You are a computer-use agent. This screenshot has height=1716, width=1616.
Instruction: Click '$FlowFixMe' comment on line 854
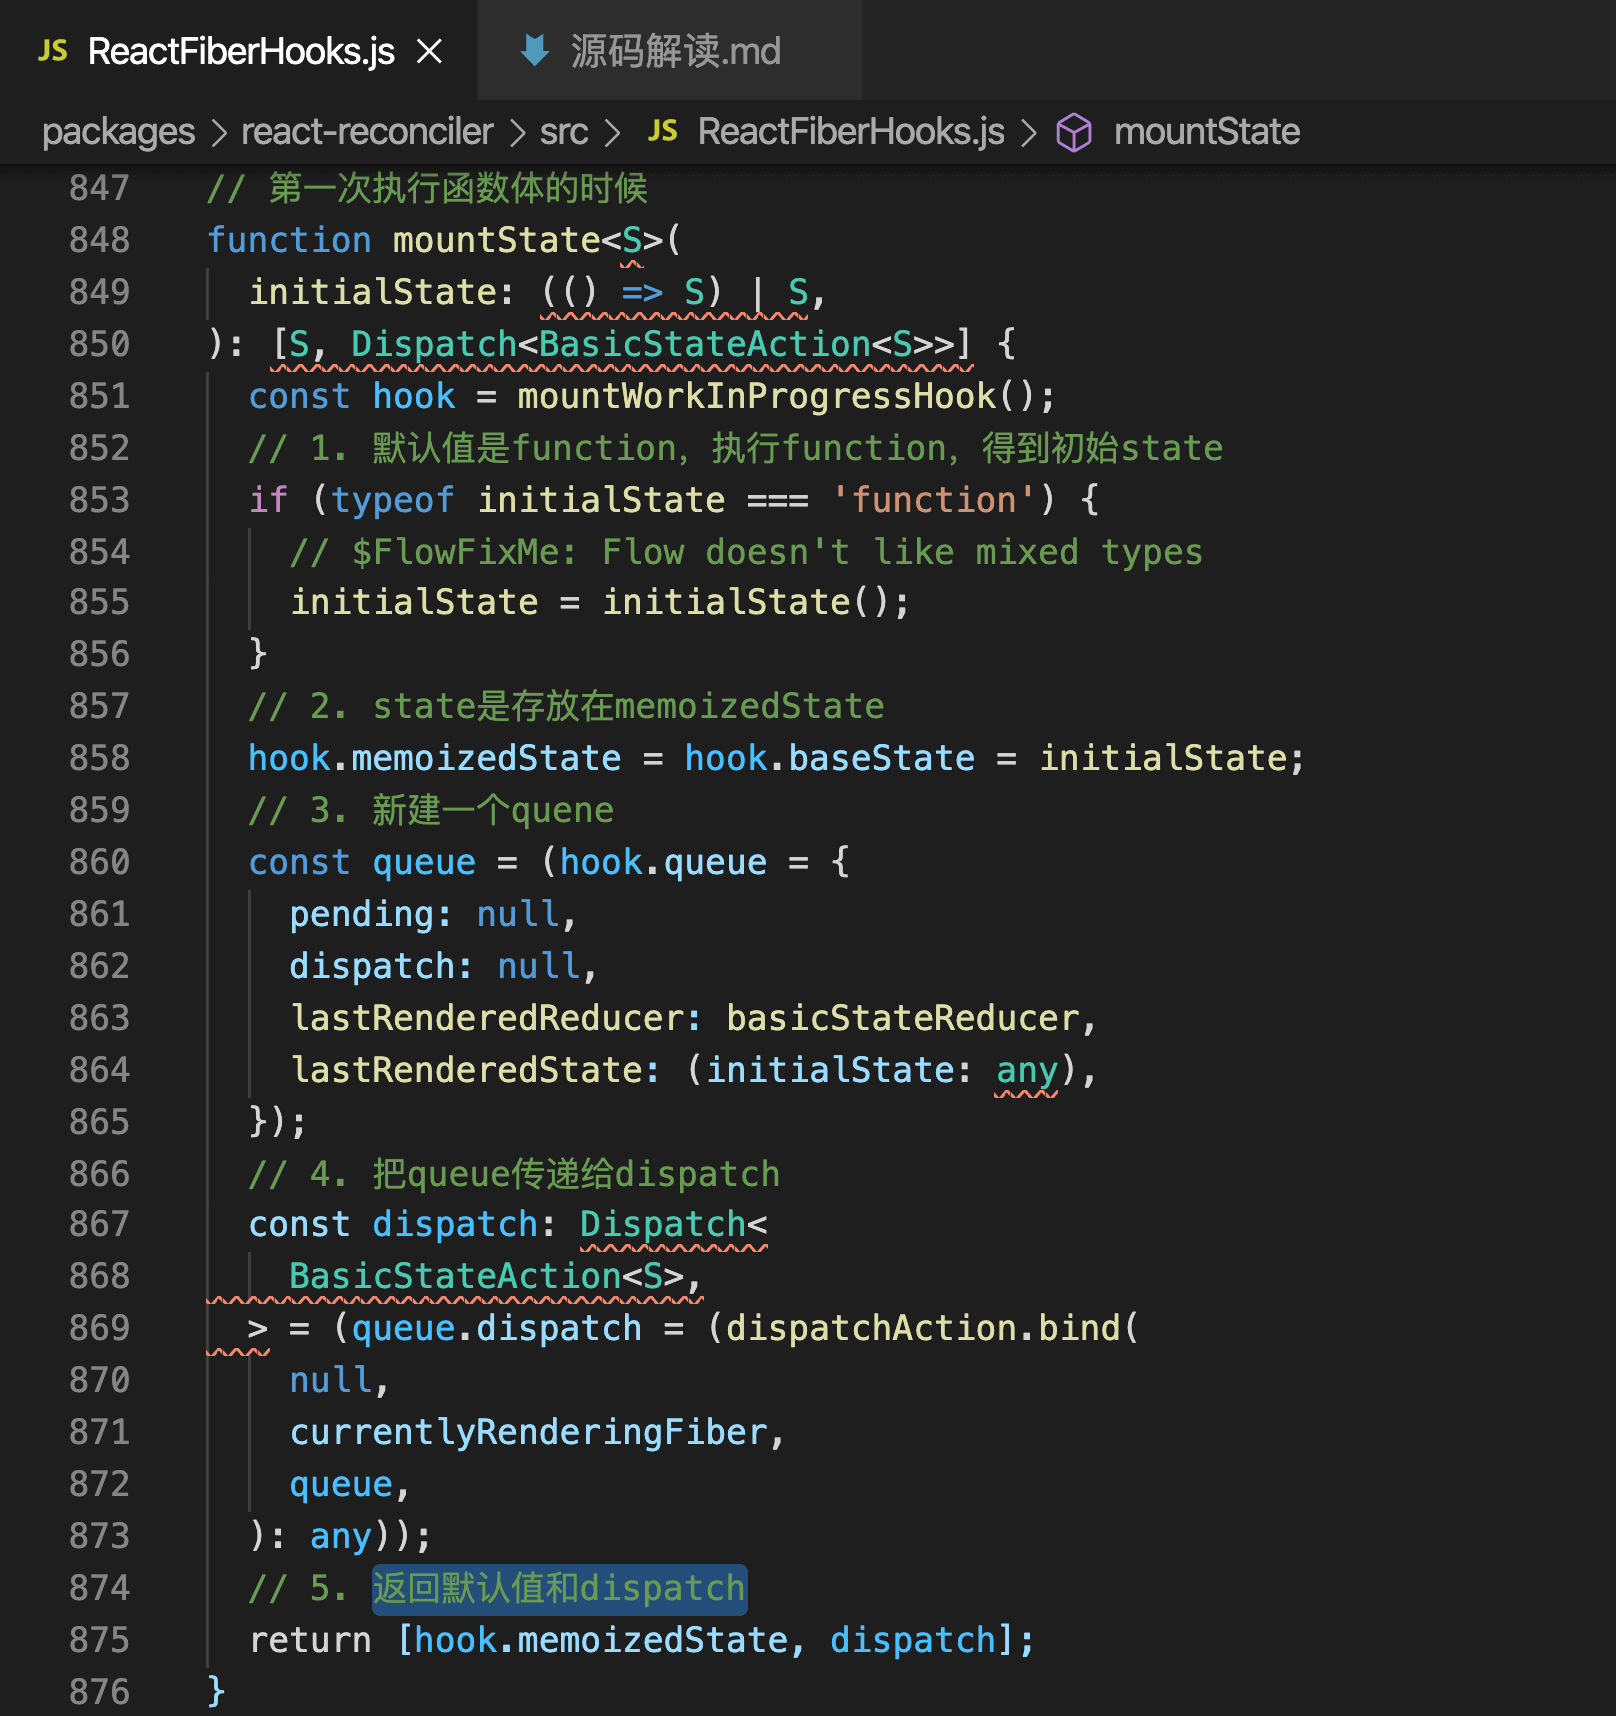(x=454, y=552)
